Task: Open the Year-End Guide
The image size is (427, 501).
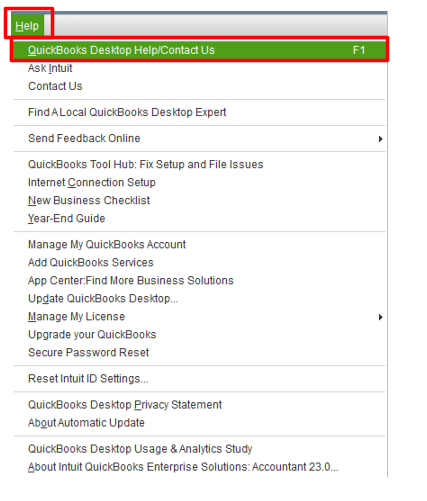Action: (x=199, y=218)
